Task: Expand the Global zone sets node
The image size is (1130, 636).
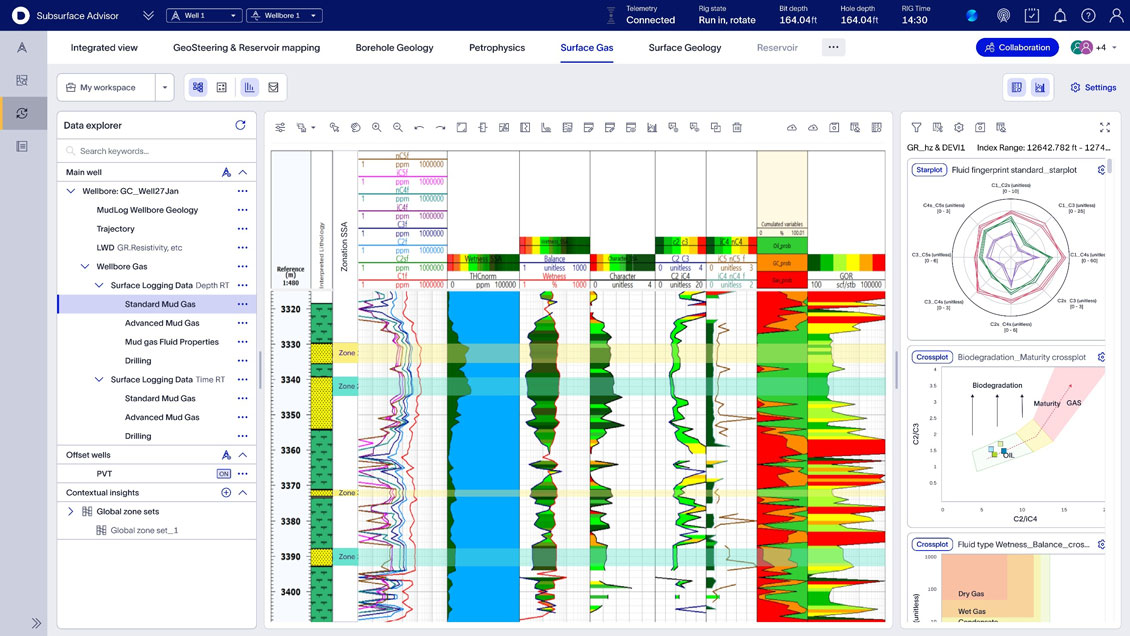Action: pos(70,512)
